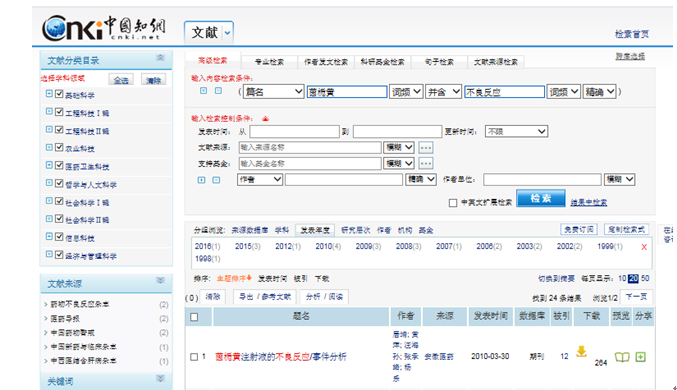Uncheck the 医药卫生科技 checkbox
The width and height of the screenshot is (677, 390).
click(59, 165)
